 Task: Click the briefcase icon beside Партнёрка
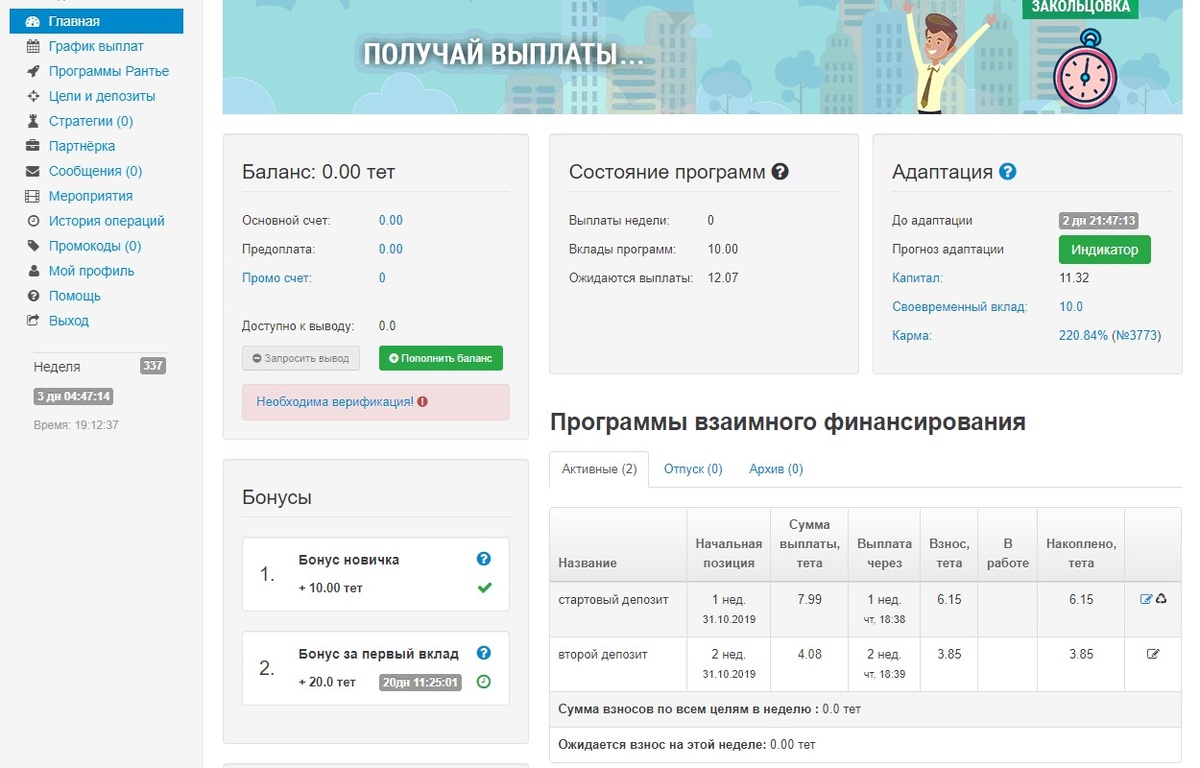(32, 146)
